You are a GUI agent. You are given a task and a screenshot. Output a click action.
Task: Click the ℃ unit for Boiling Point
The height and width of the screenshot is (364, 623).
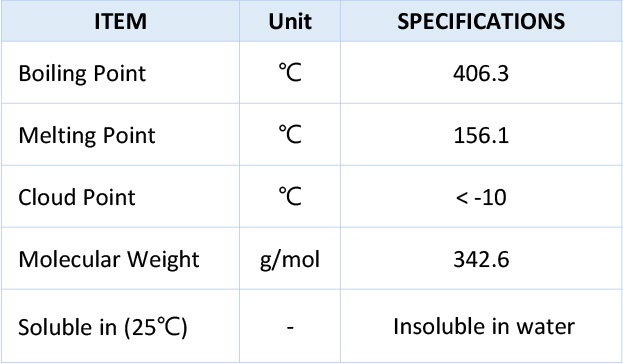pos(290,73)
